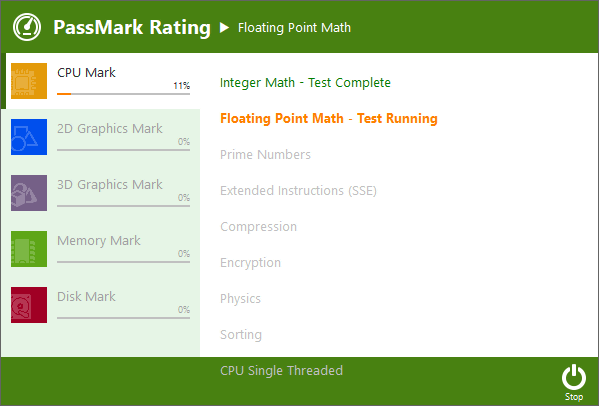Image resolution: width=599 pixels, height=406 pixels.
Task: Choose the Disk Mark section
Action: [x=100, y=305]
